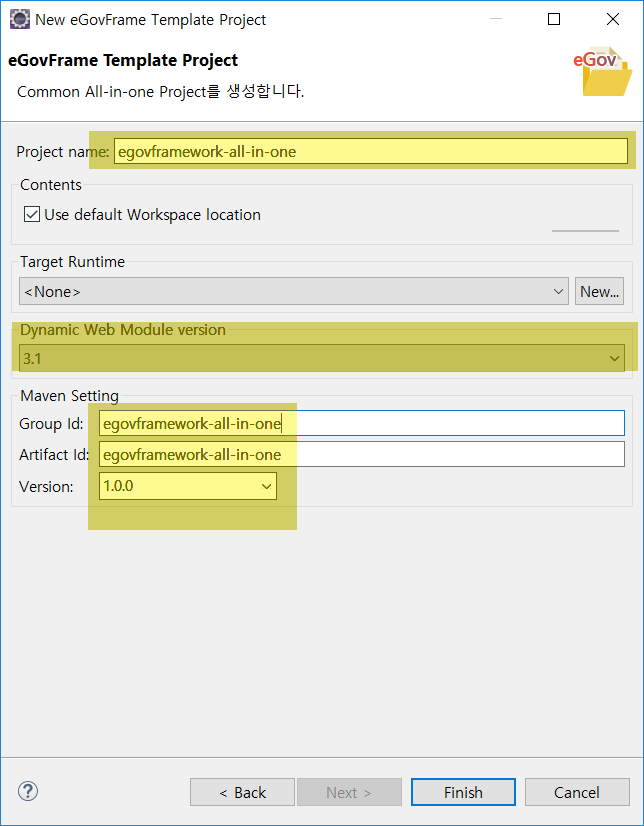This screenshot has height=826, width=644.
Task: Click the Artifact Id text field
Action: 362,455
